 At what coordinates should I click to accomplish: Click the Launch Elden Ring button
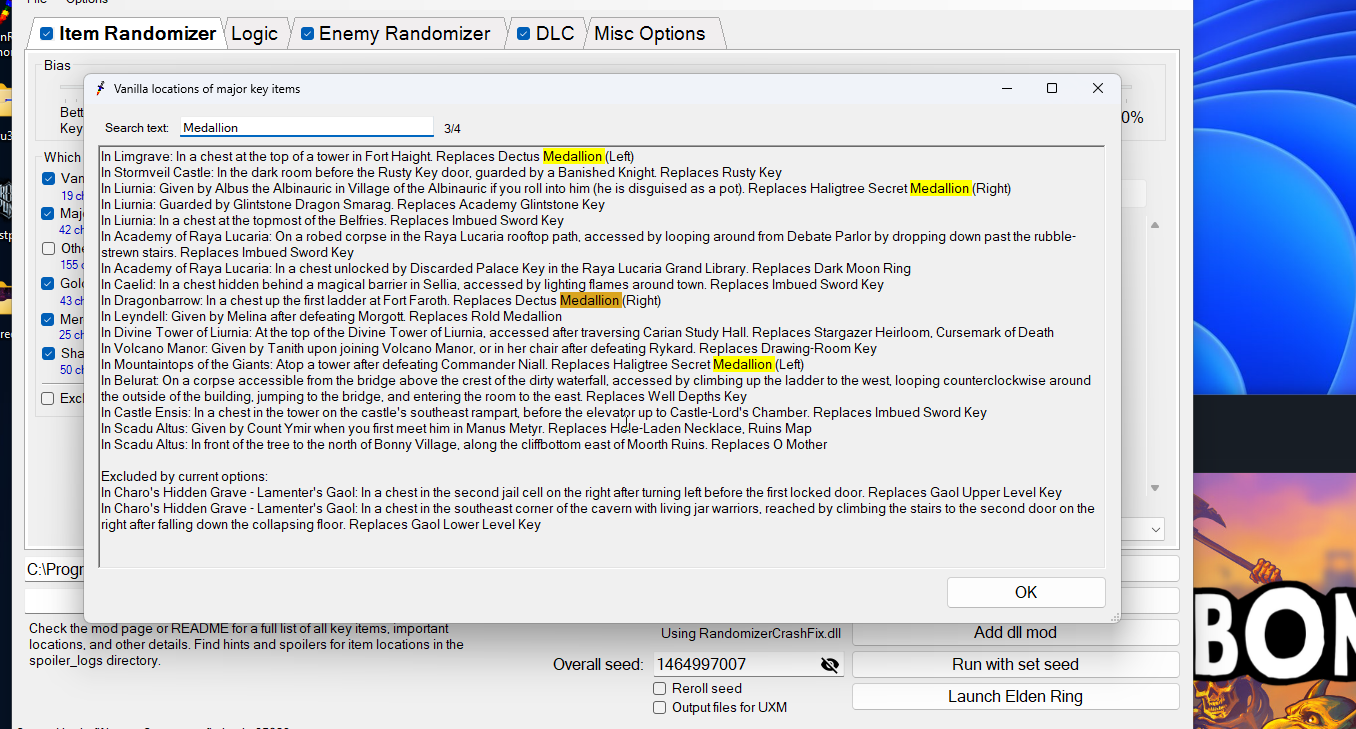1015,697
